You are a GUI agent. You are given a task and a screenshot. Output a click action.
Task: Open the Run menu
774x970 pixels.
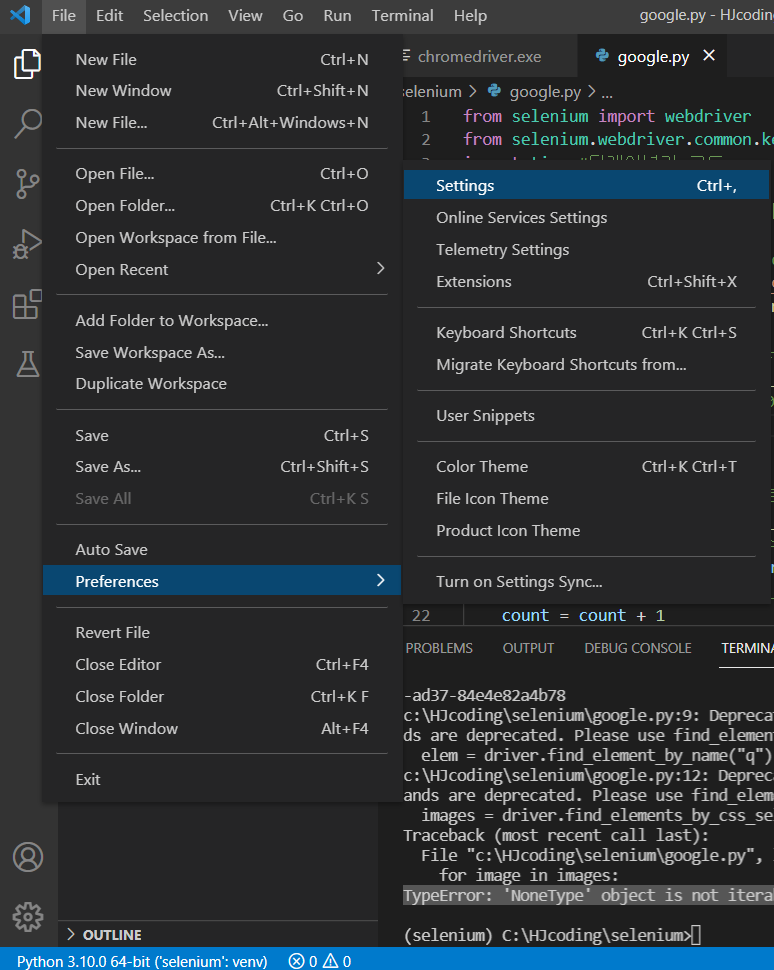[x=337, y=15]
